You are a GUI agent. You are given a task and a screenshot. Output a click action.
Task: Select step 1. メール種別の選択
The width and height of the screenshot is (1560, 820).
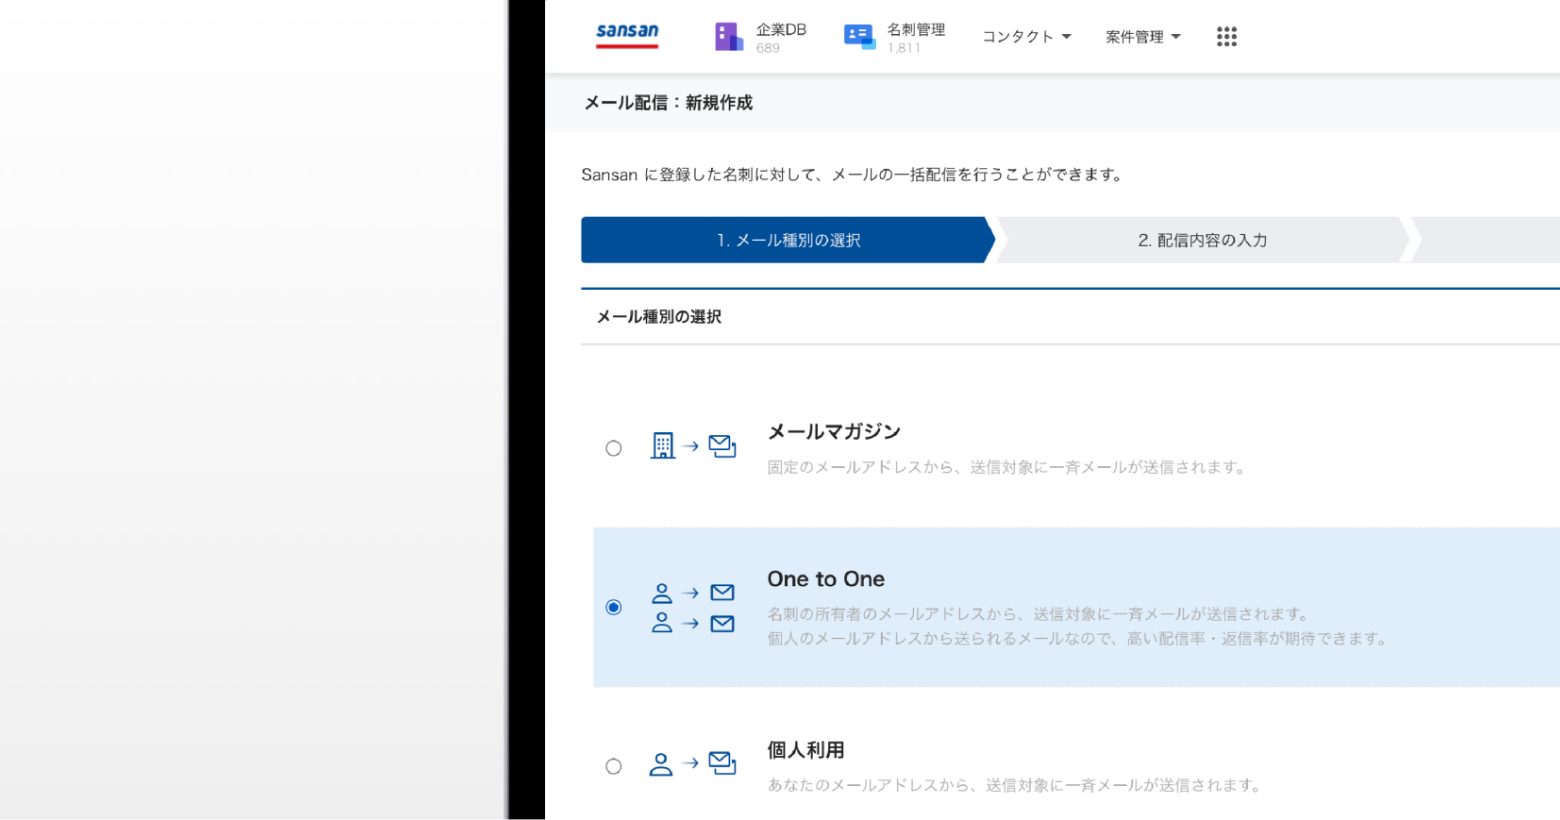788,240
